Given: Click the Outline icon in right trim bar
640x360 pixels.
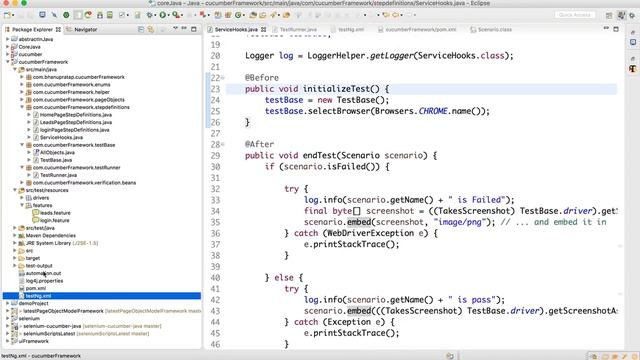Looking at the screenshot, I should tap(633, 42).
